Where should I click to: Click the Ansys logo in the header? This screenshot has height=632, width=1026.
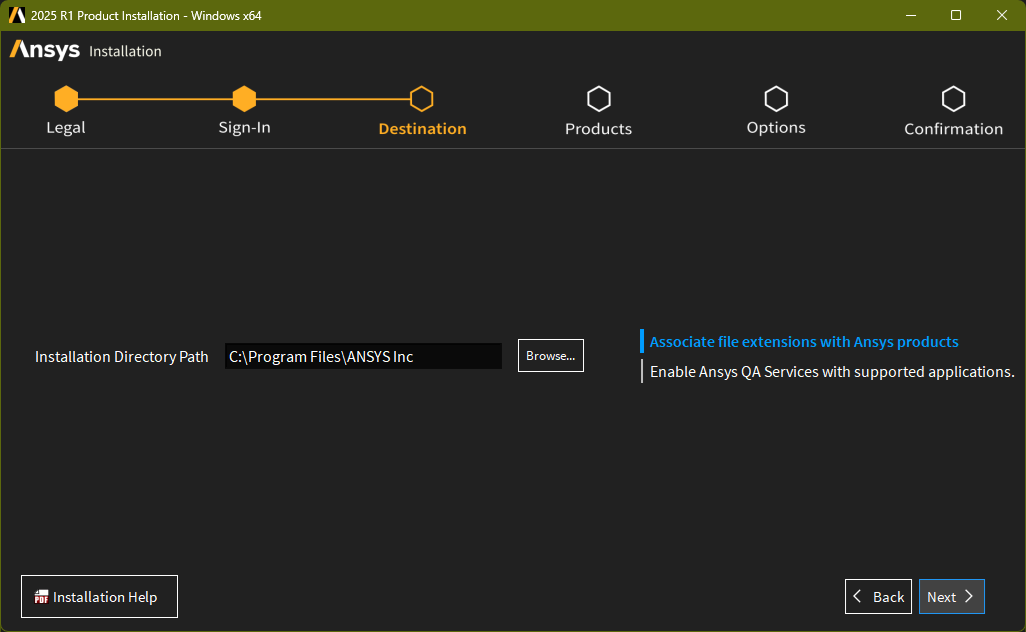45,50
